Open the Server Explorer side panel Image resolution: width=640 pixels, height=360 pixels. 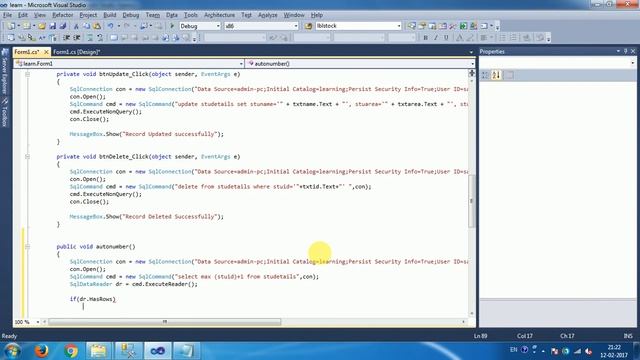pyautogui.click(x=5, y=70)
